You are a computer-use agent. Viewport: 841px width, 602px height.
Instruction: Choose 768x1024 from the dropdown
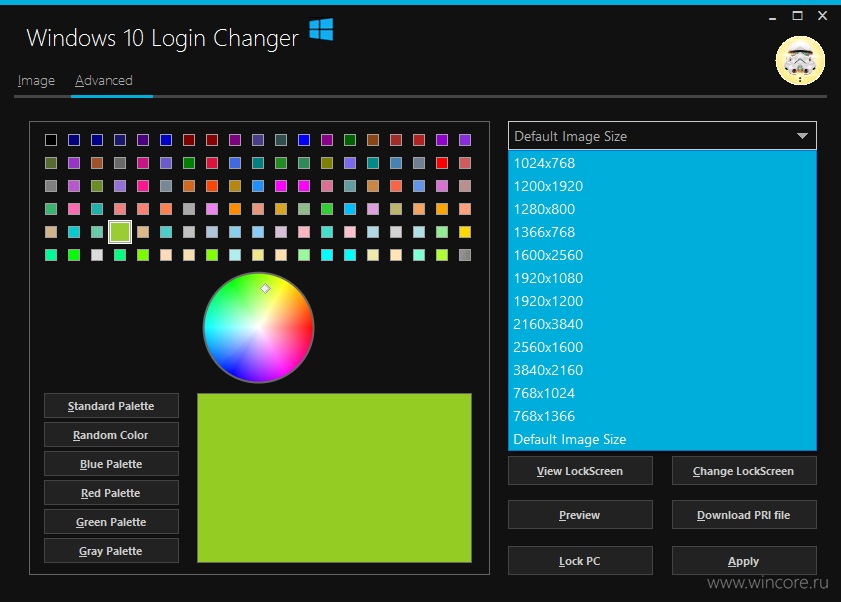coord(662,394)
